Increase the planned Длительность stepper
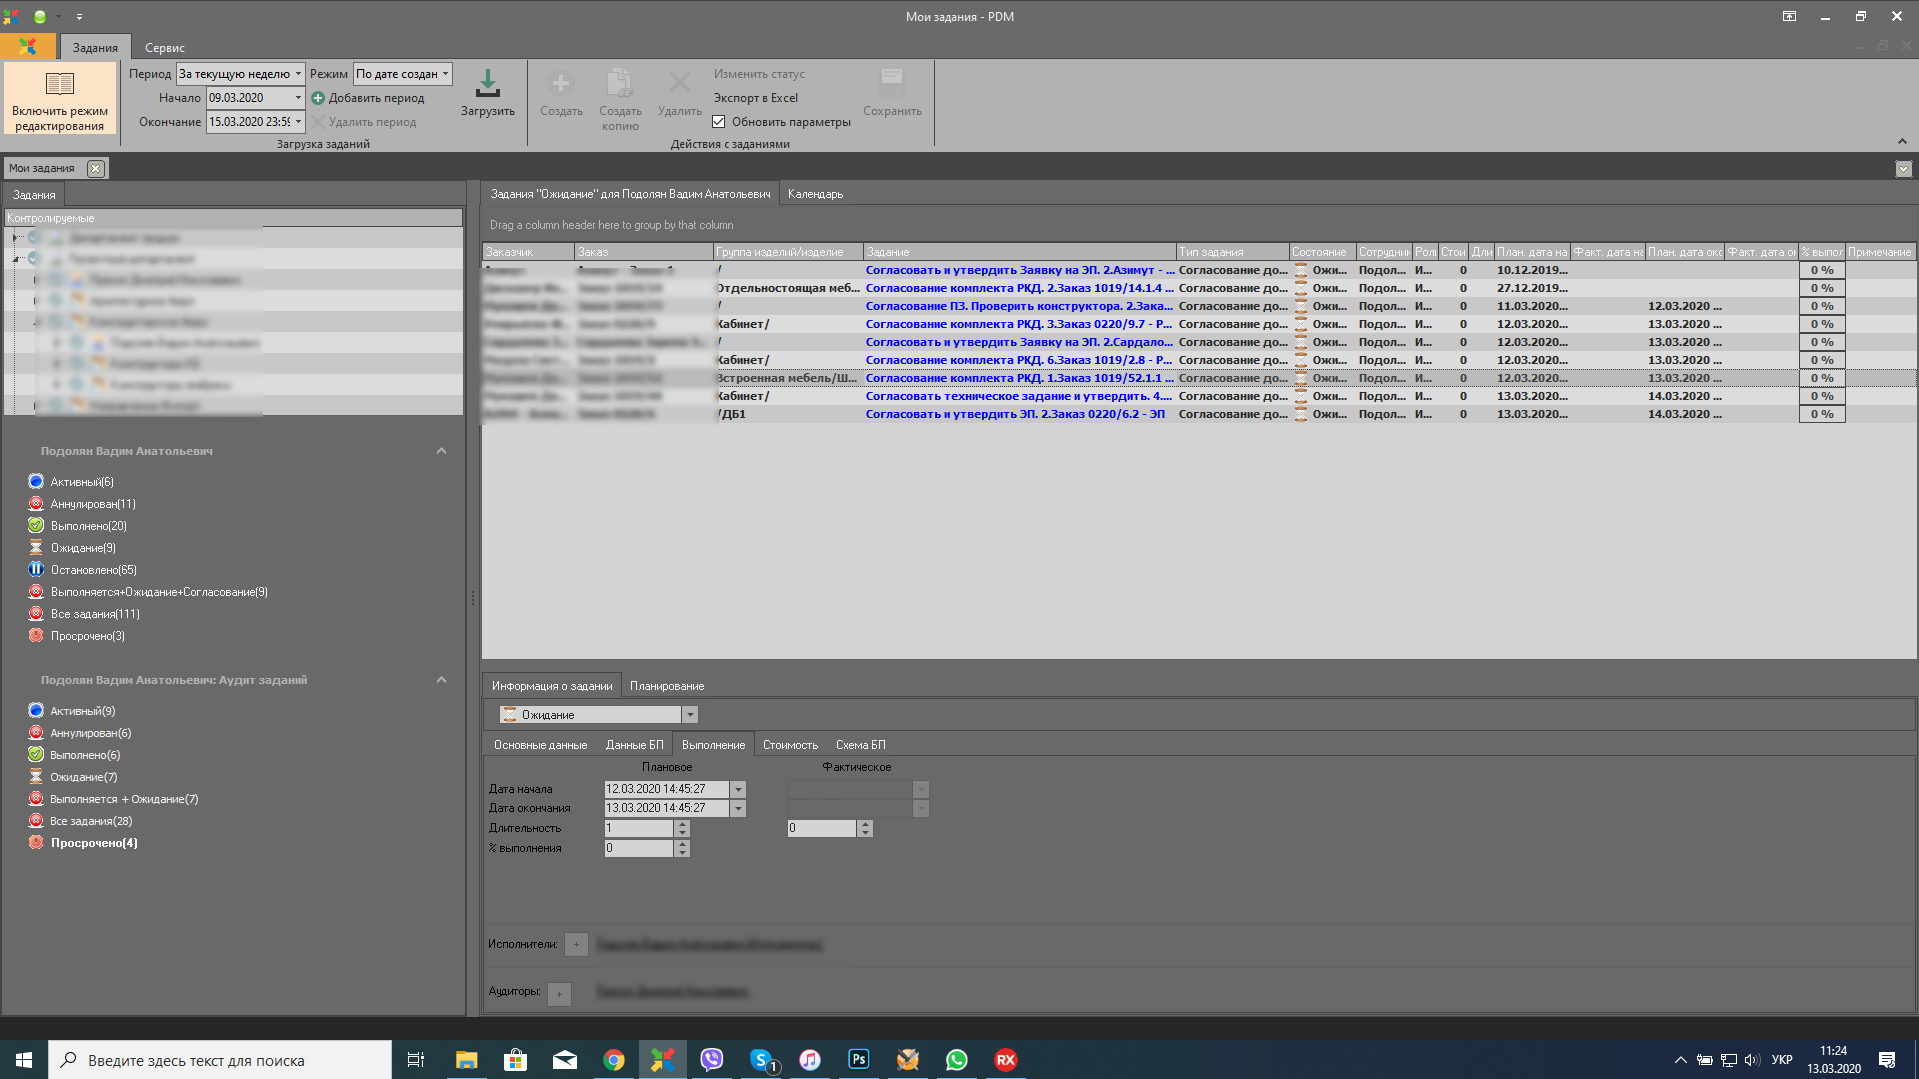Screen dimensions: 1919x1079 coord(682,824)
